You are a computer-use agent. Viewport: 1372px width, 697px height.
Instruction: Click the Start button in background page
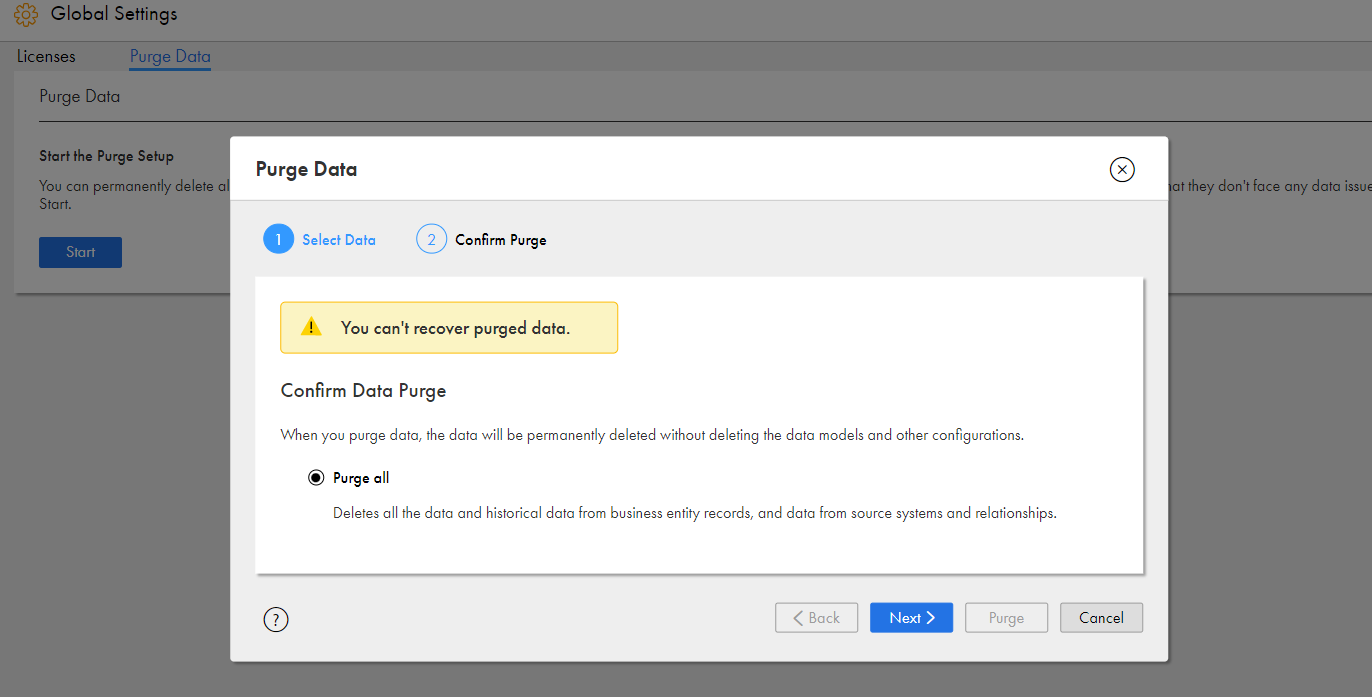tap(80, 252)
